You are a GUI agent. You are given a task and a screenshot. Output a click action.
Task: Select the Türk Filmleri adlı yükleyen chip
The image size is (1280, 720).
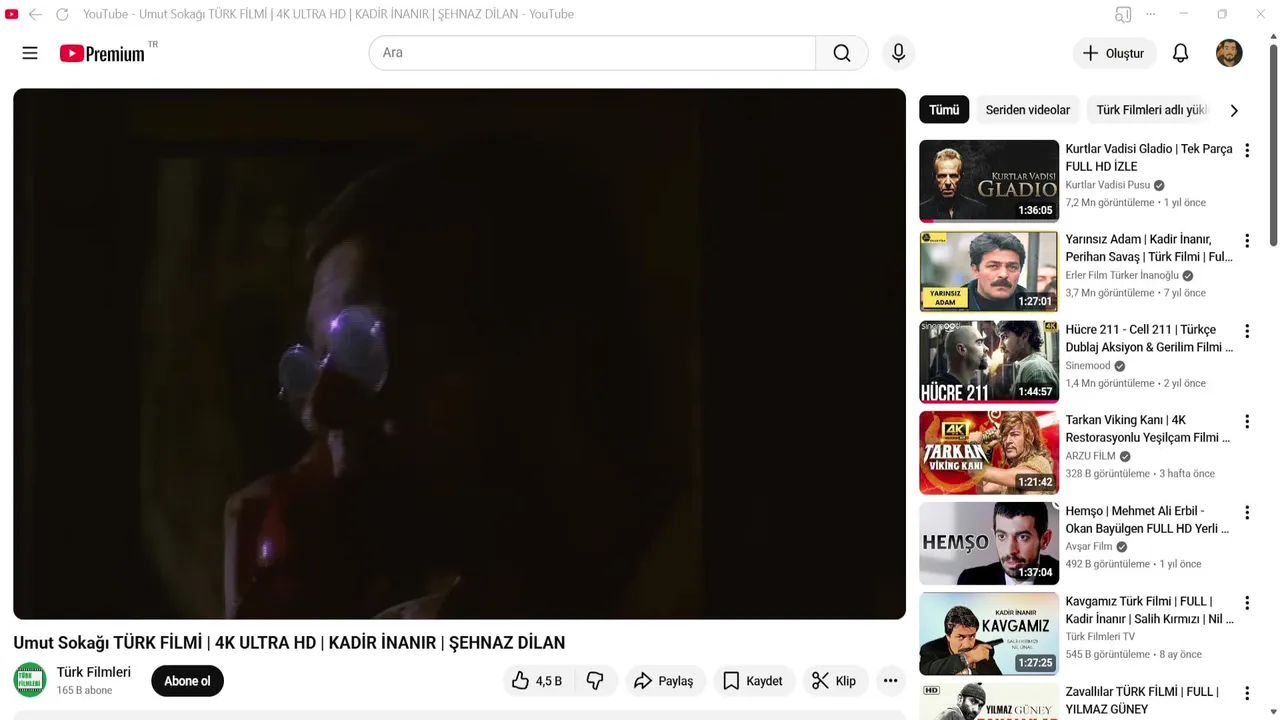point(1151,110)
